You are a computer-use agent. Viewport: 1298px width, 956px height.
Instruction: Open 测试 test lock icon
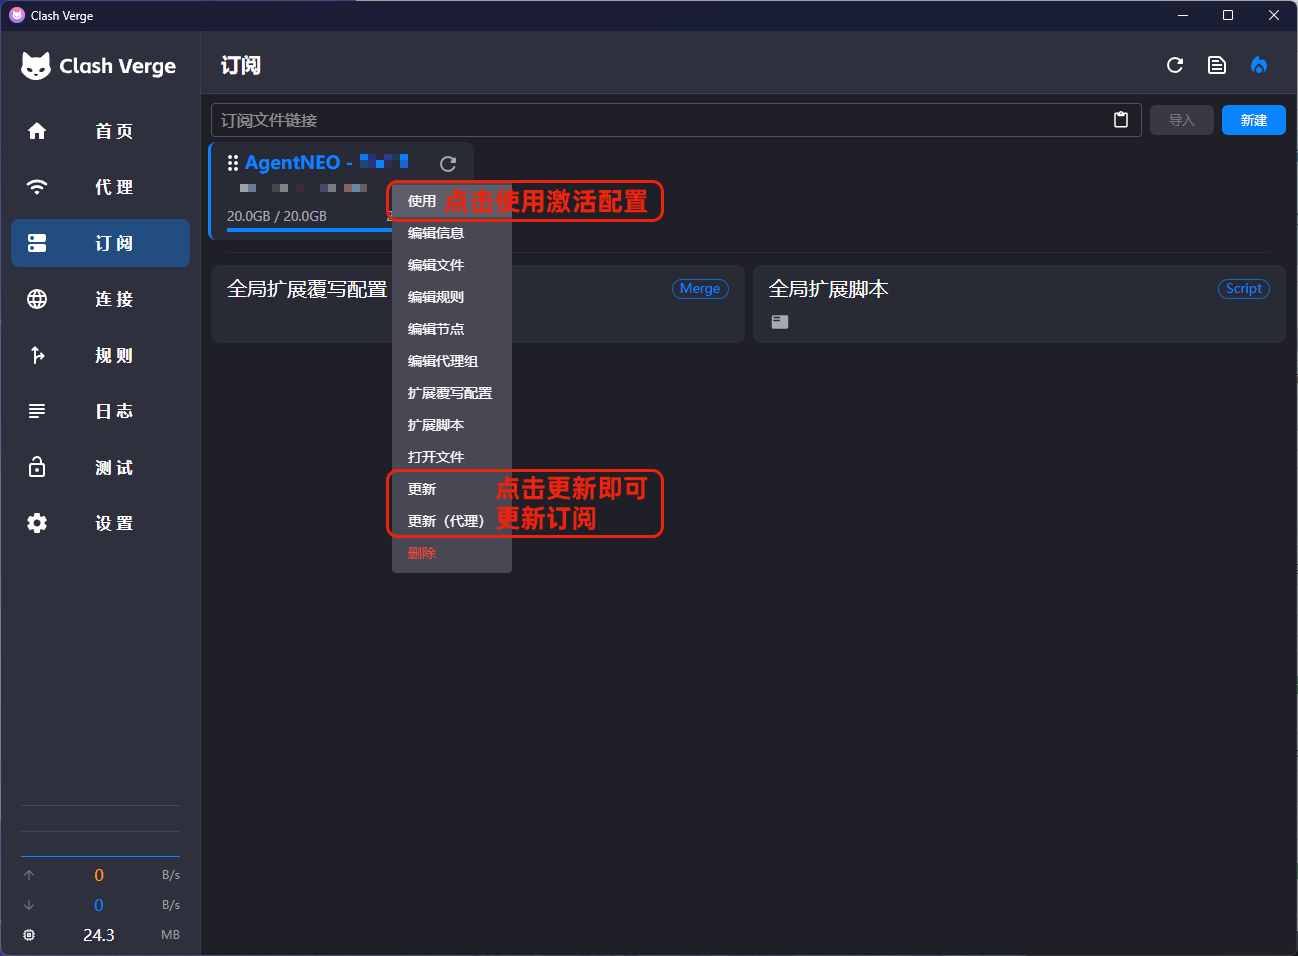pos(37,467)
